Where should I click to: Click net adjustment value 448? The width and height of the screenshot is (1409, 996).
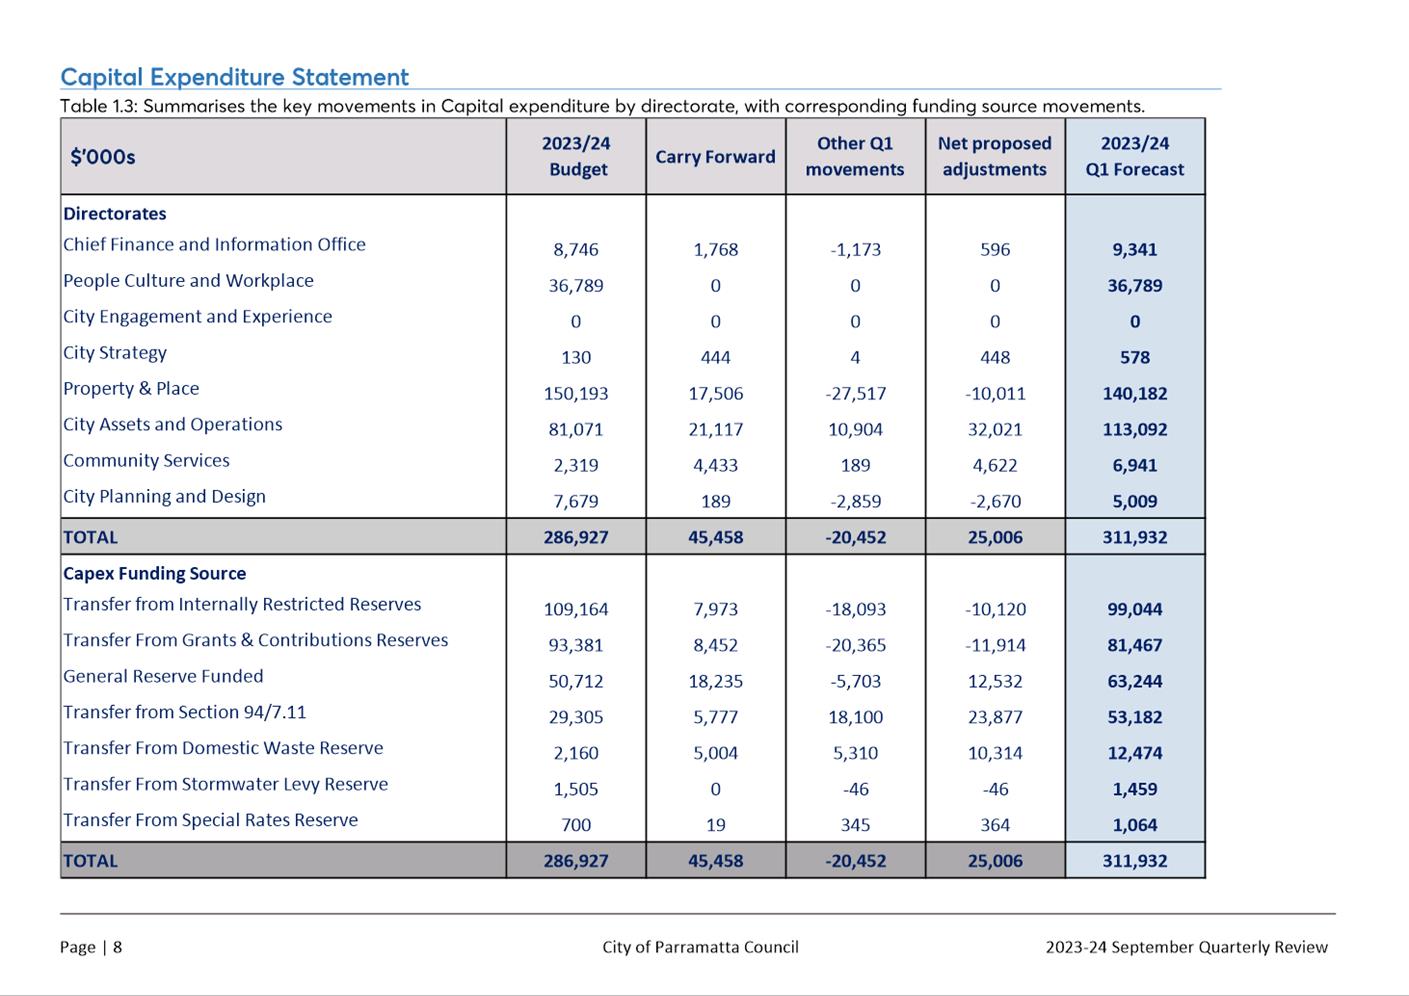[995, 358]
